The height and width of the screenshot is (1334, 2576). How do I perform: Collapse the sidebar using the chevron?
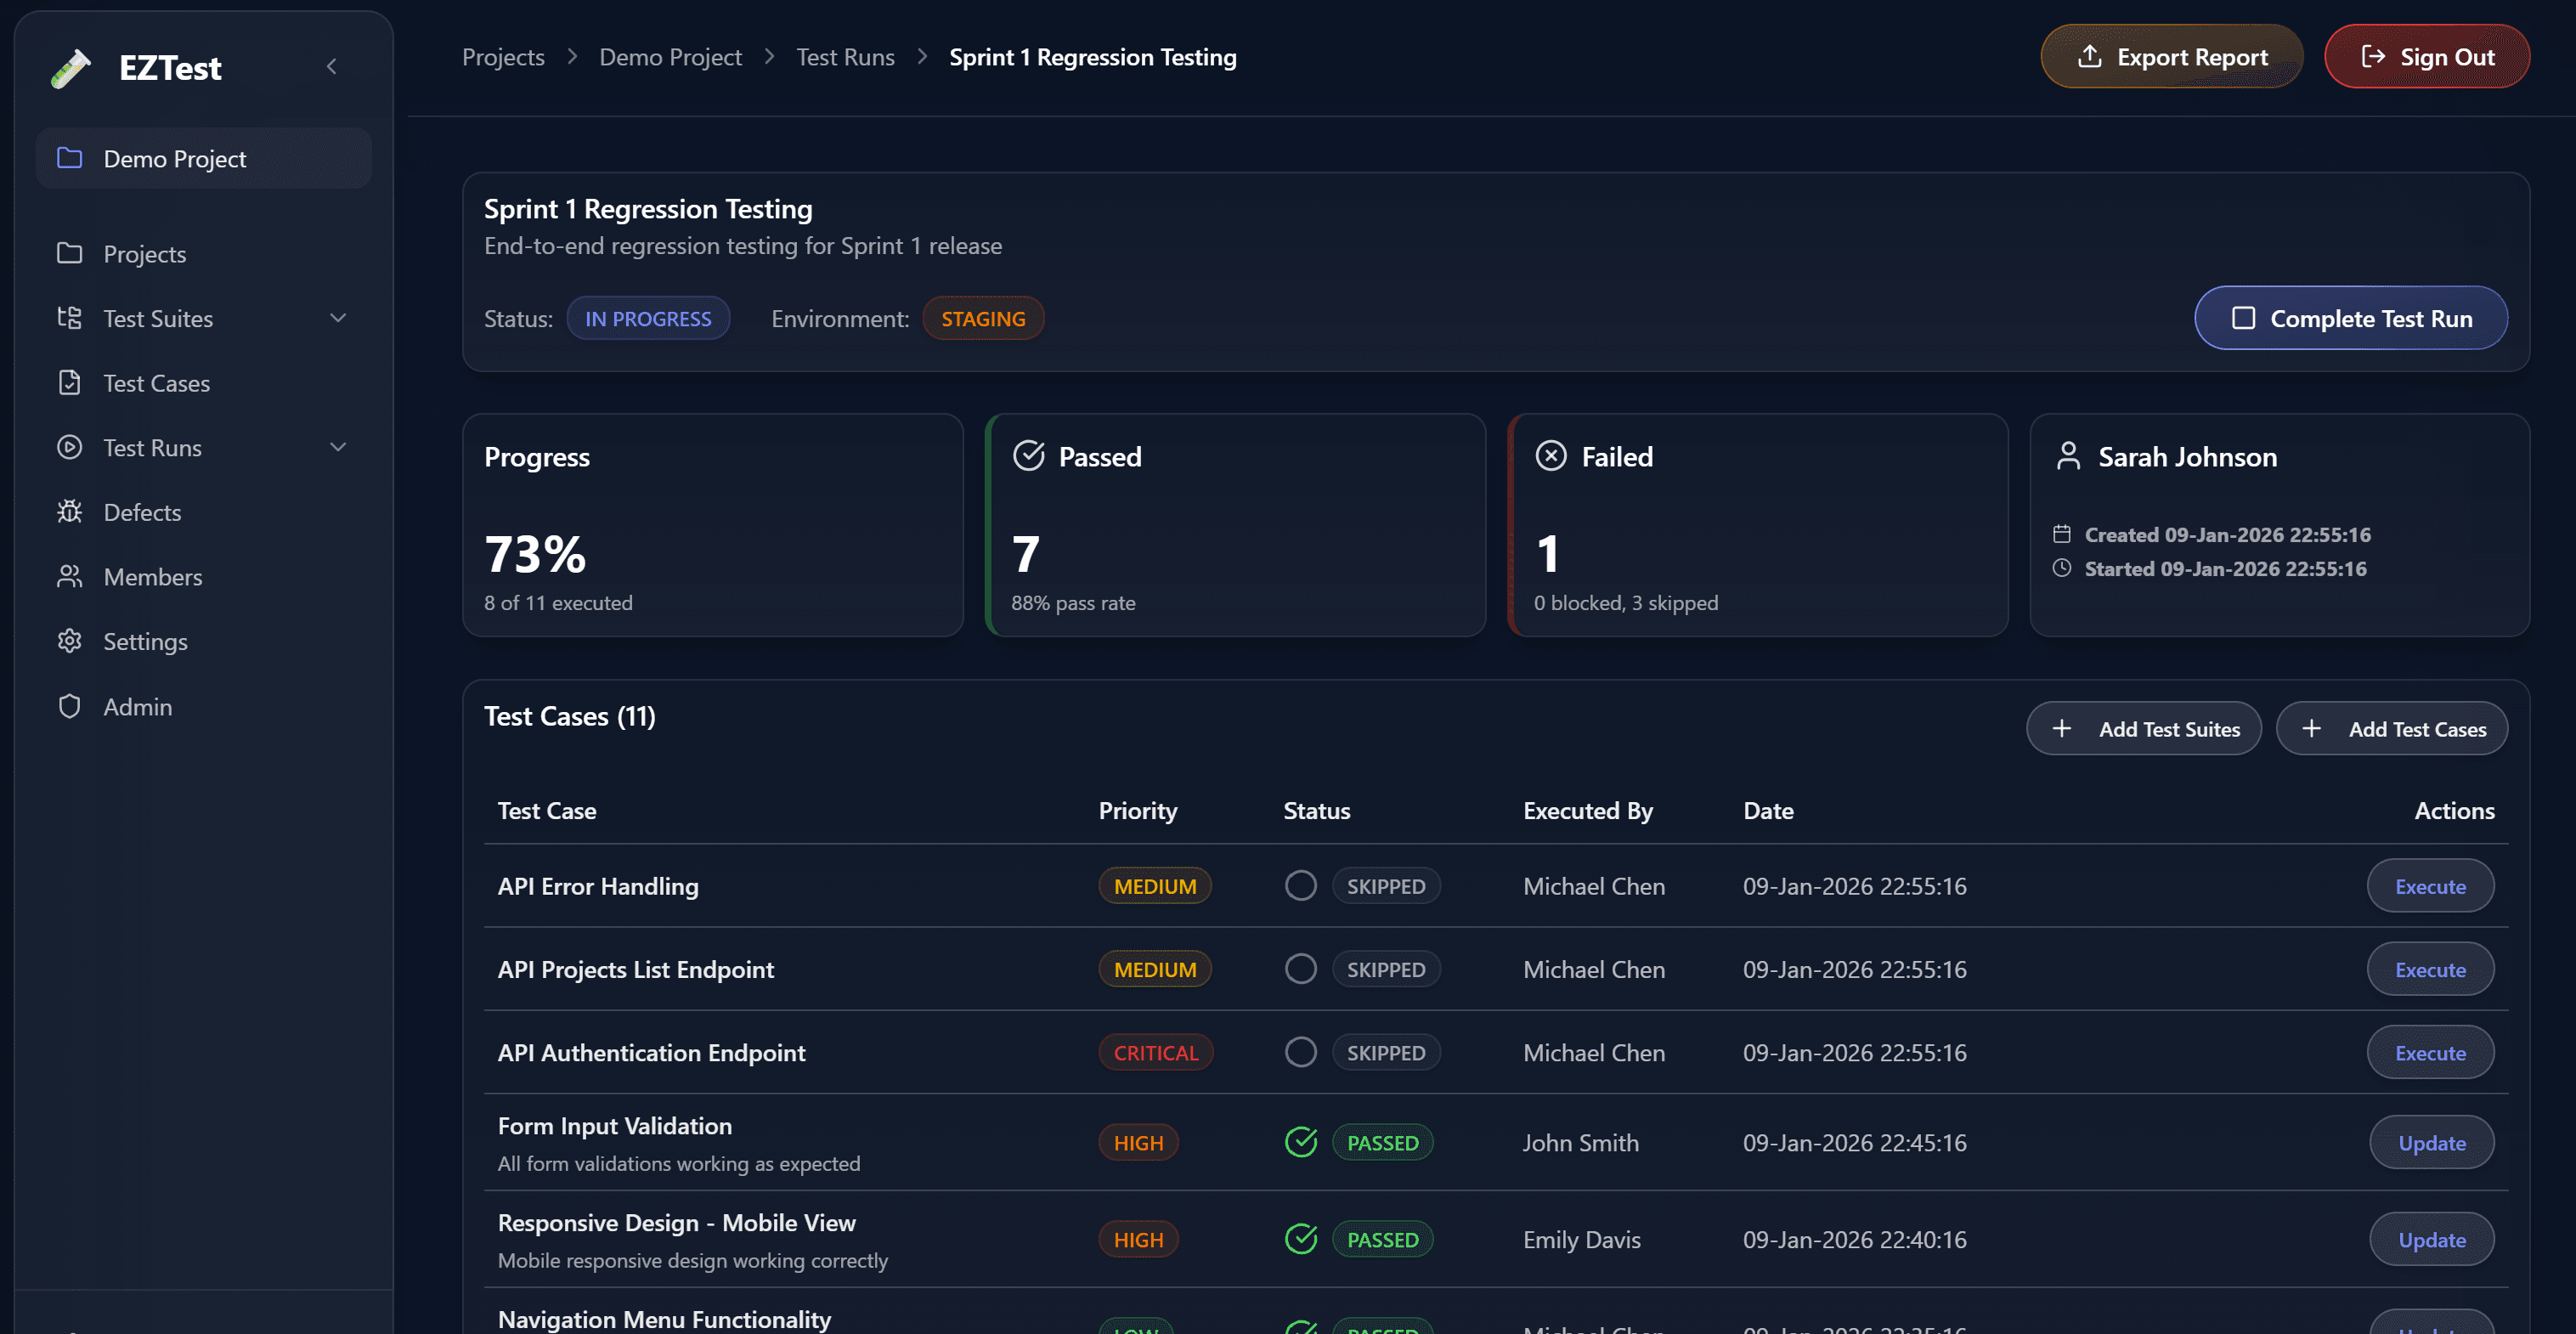pos(332,66)
